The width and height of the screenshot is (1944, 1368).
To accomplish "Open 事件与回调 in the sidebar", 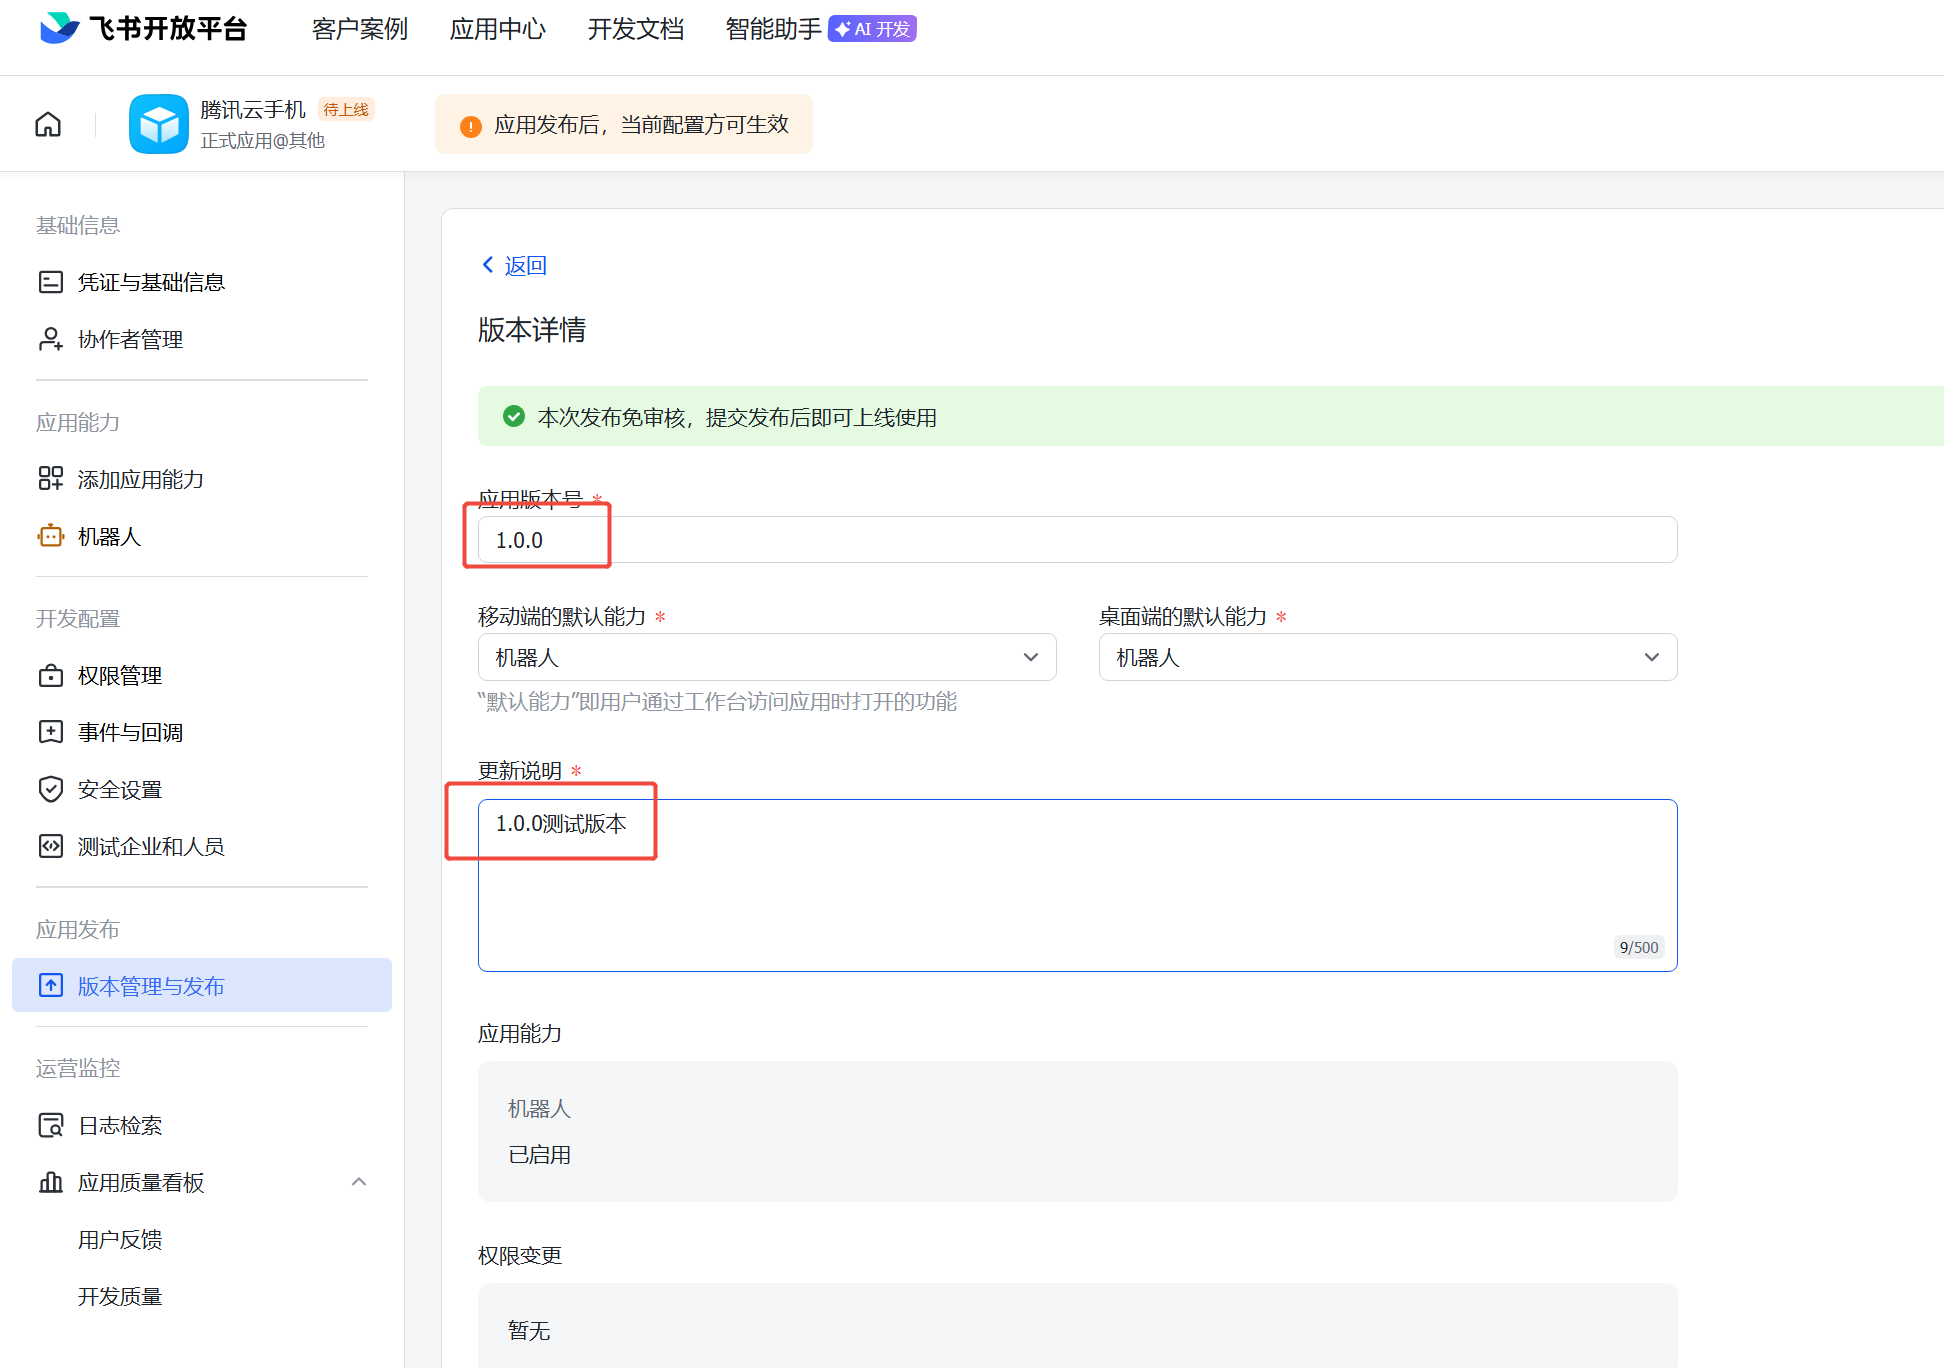I will [130, 733].
